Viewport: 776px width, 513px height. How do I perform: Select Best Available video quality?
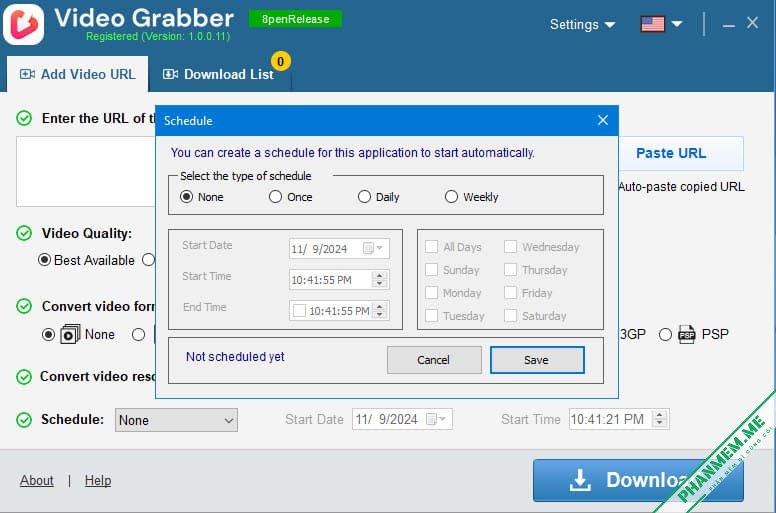[x=44, y=260]
